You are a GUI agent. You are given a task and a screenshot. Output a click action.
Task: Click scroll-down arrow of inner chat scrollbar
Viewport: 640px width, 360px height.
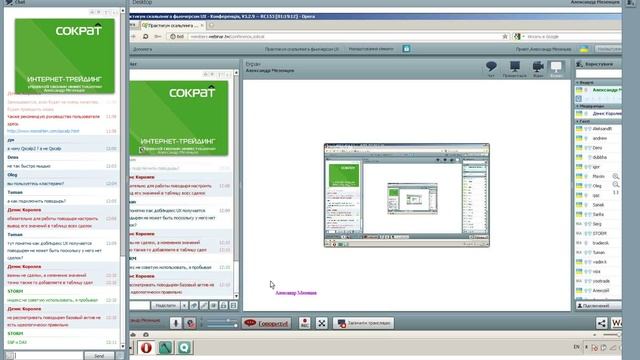pos(236,296)
